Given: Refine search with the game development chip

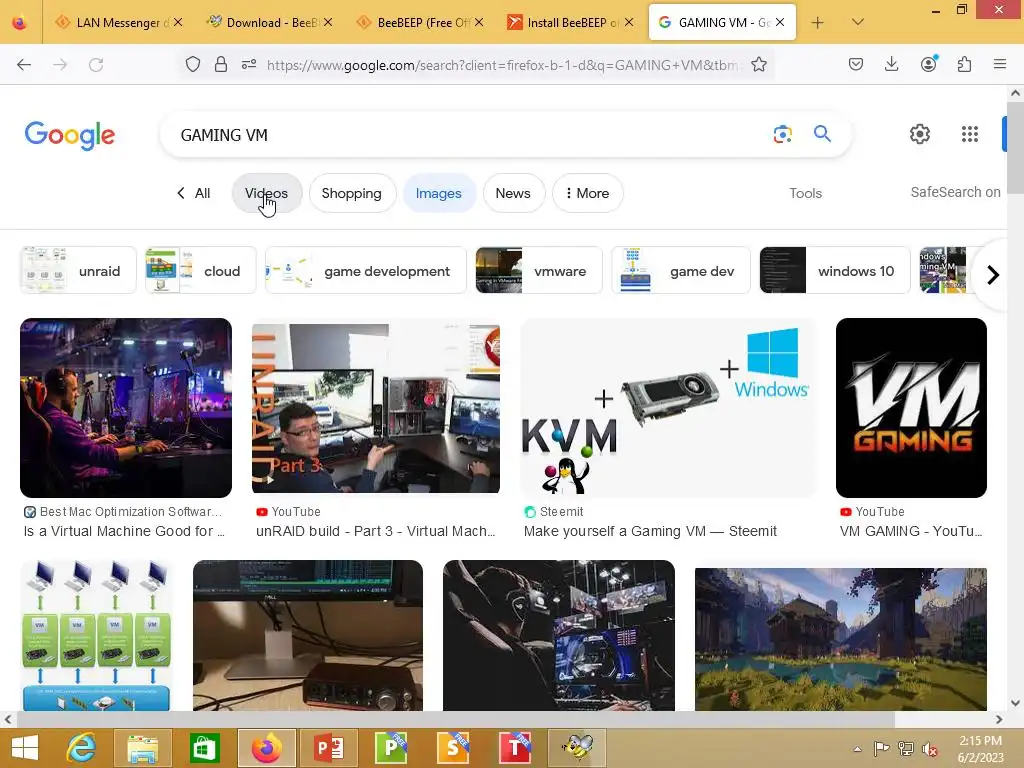Looking at the screenshot, I should [x=366, y=270].
